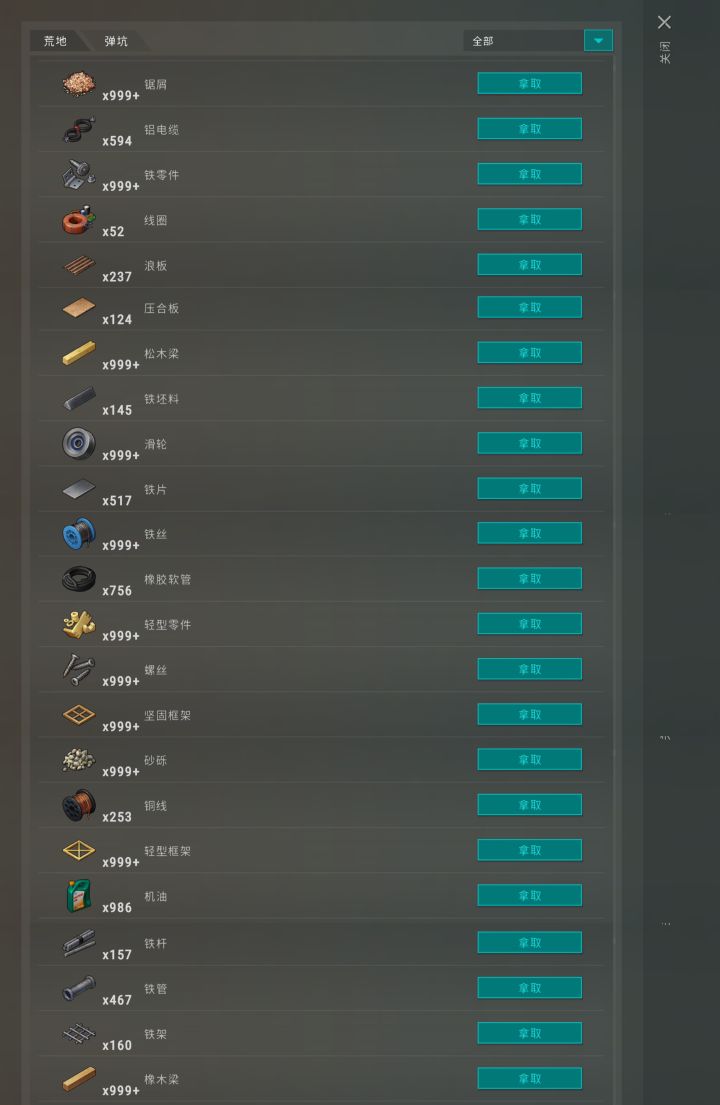Click the screws (螺丝) item icon
Image resolution: width=720 pixels, height=1105 pixels.
(78, 669)
